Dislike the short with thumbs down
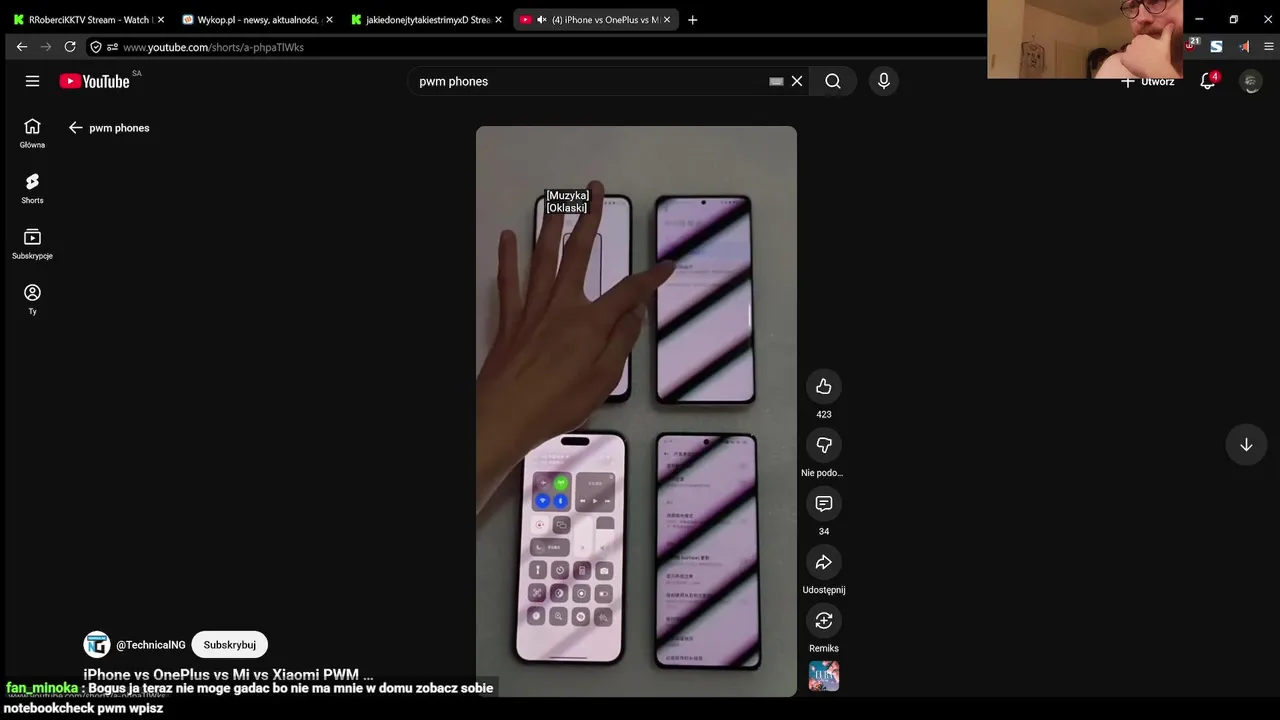 coord(823,445)
